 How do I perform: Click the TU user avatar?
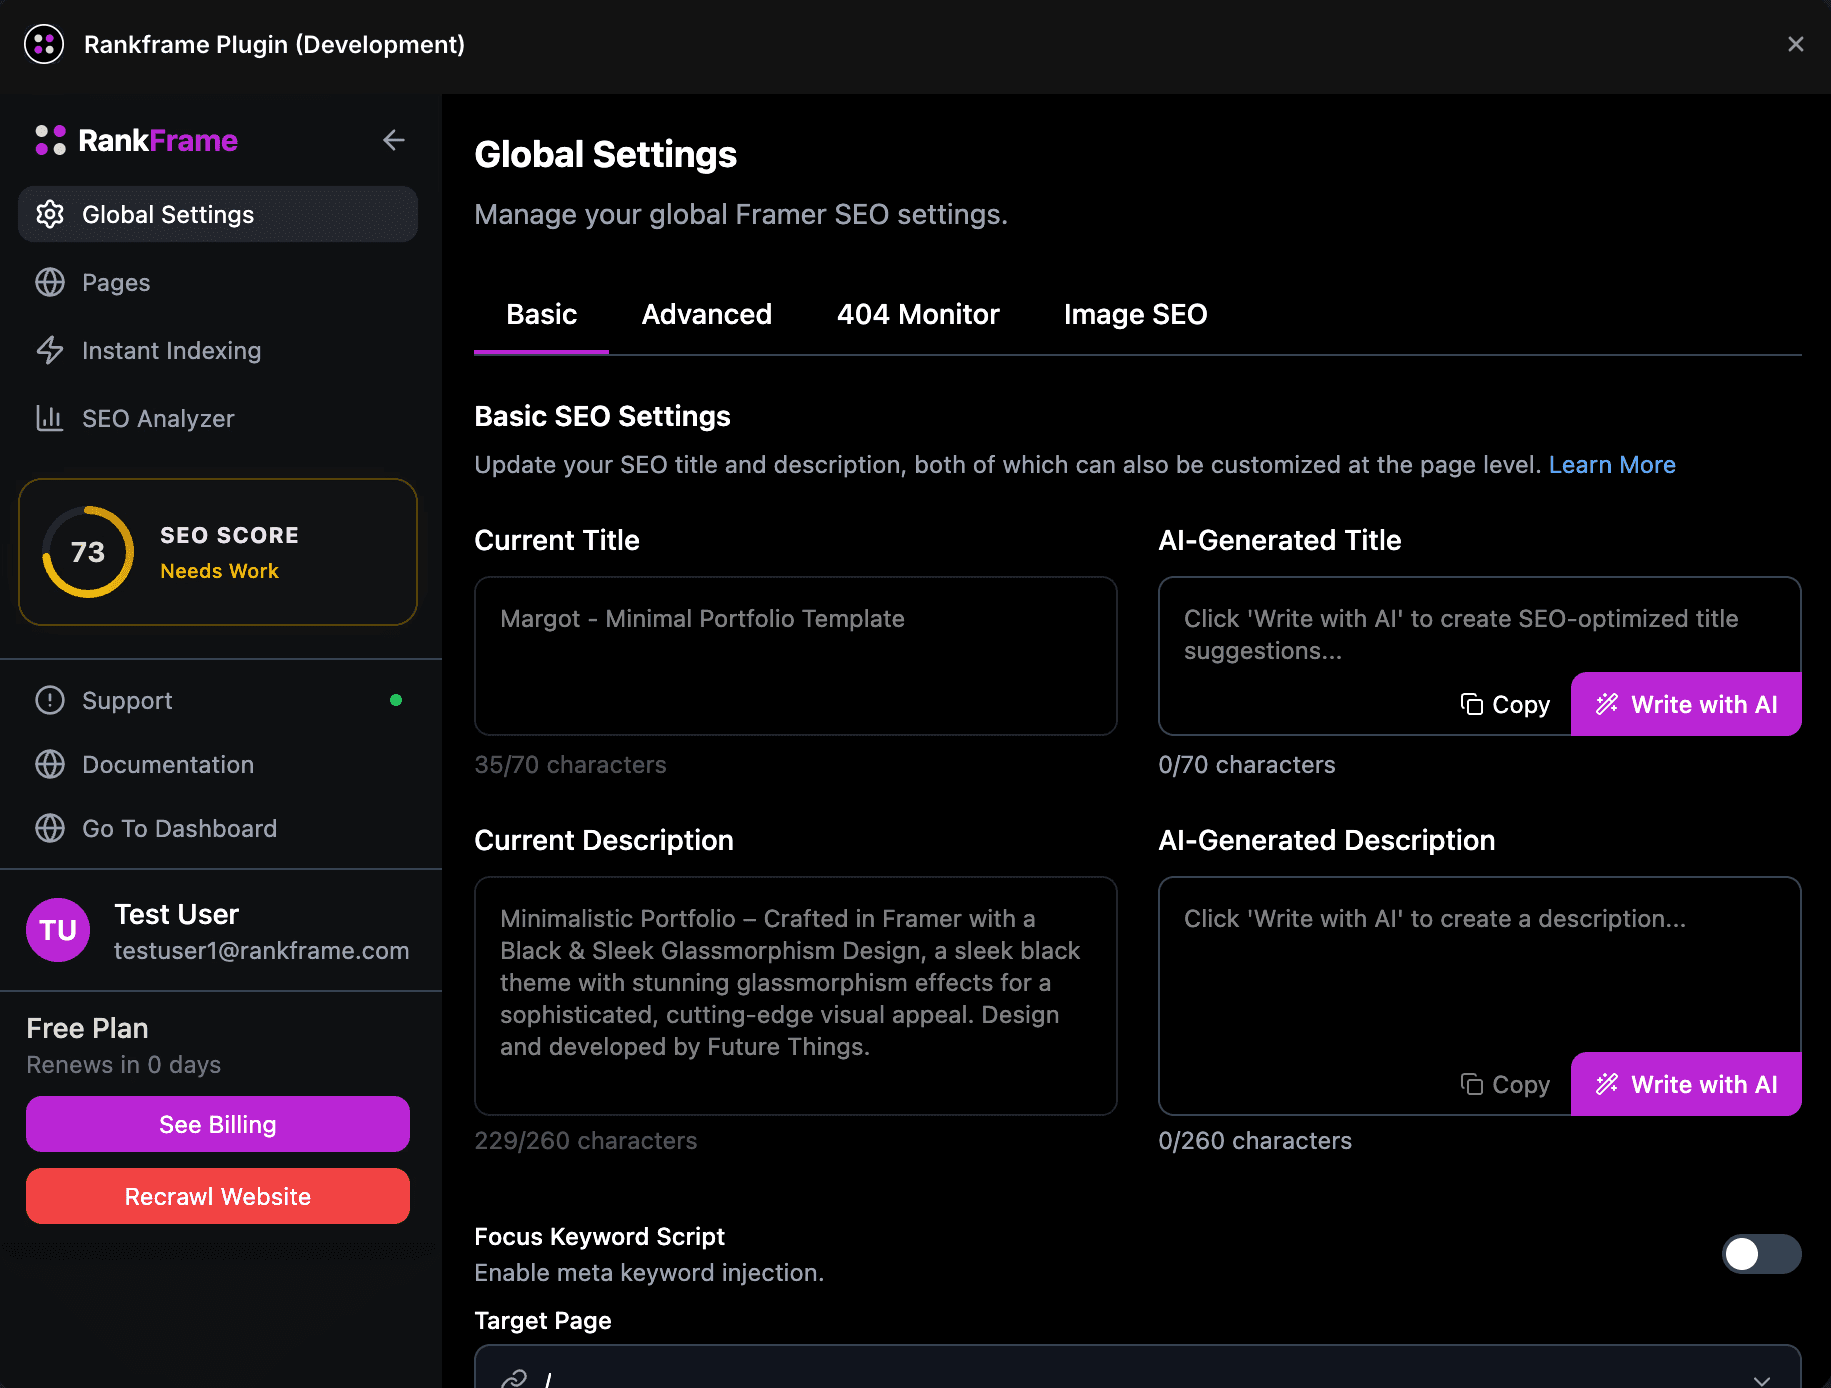point(58,930)
